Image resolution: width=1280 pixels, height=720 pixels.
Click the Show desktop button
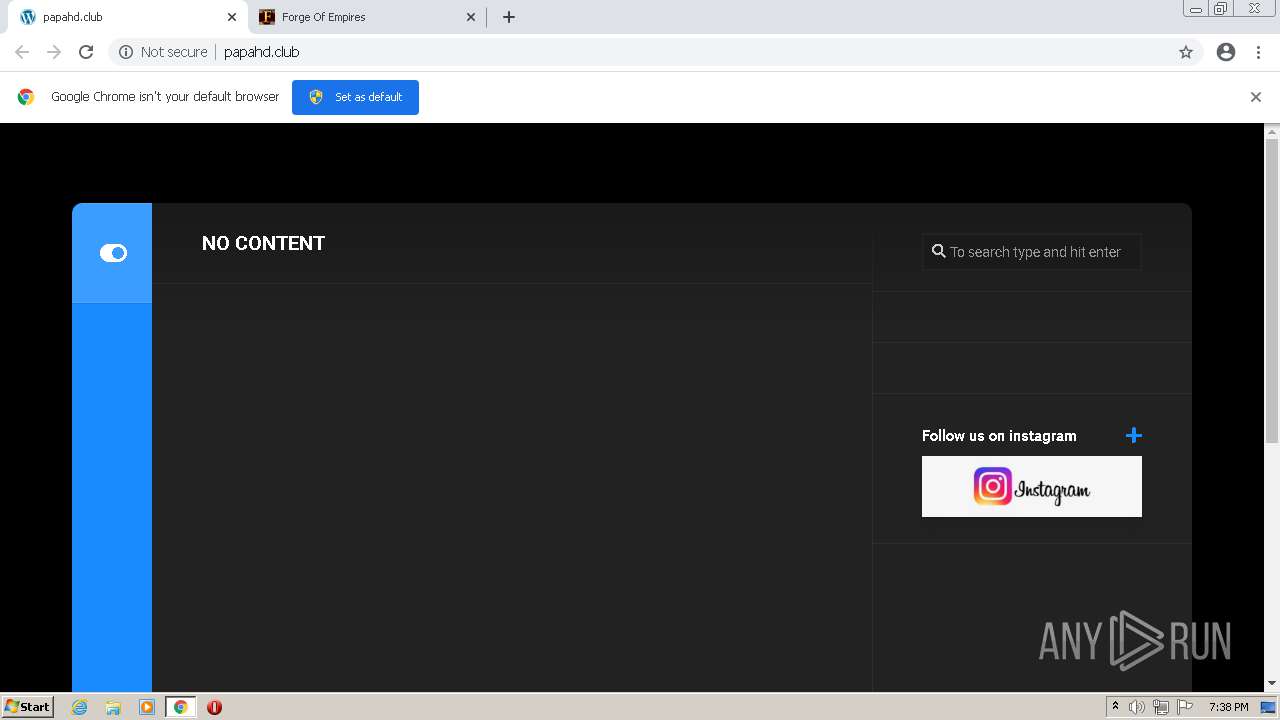[x=1268, y=707]
